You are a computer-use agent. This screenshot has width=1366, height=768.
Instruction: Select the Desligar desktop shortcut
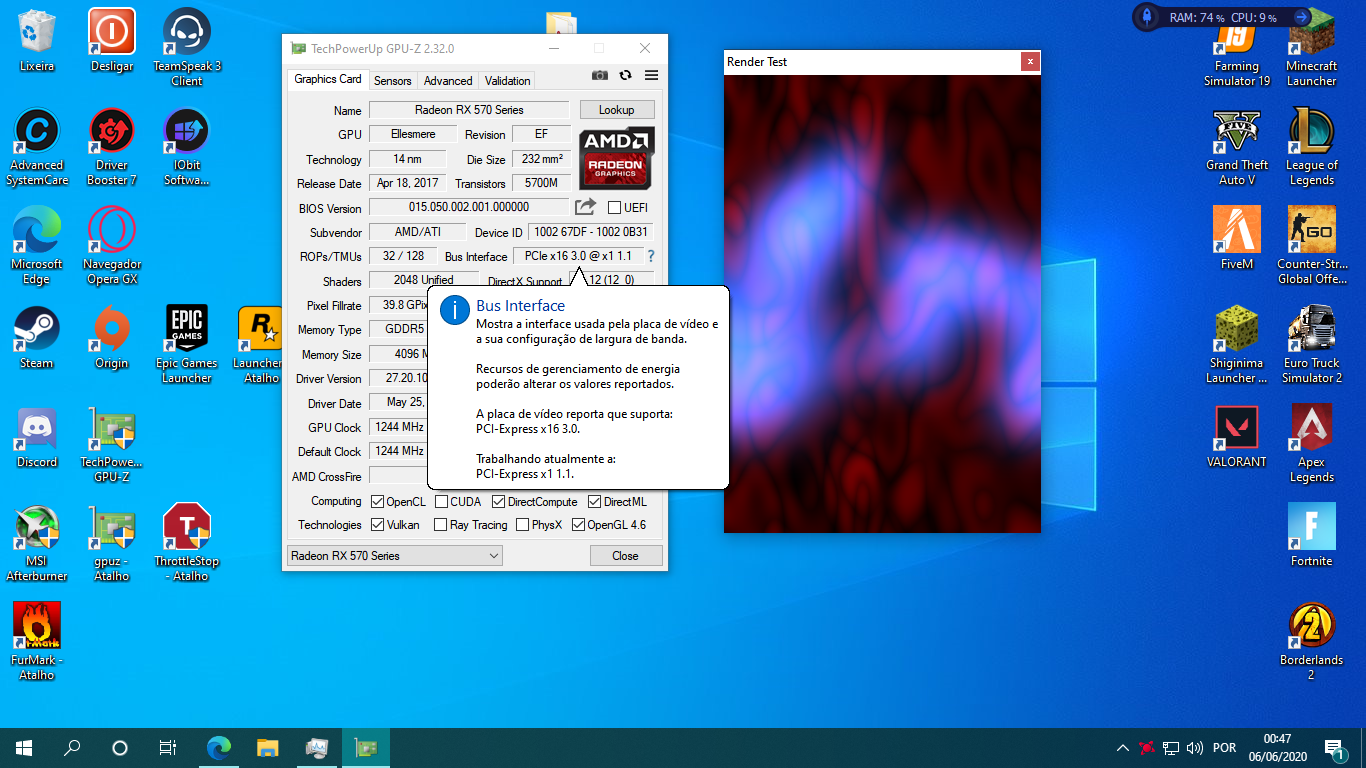coord(112,40)
